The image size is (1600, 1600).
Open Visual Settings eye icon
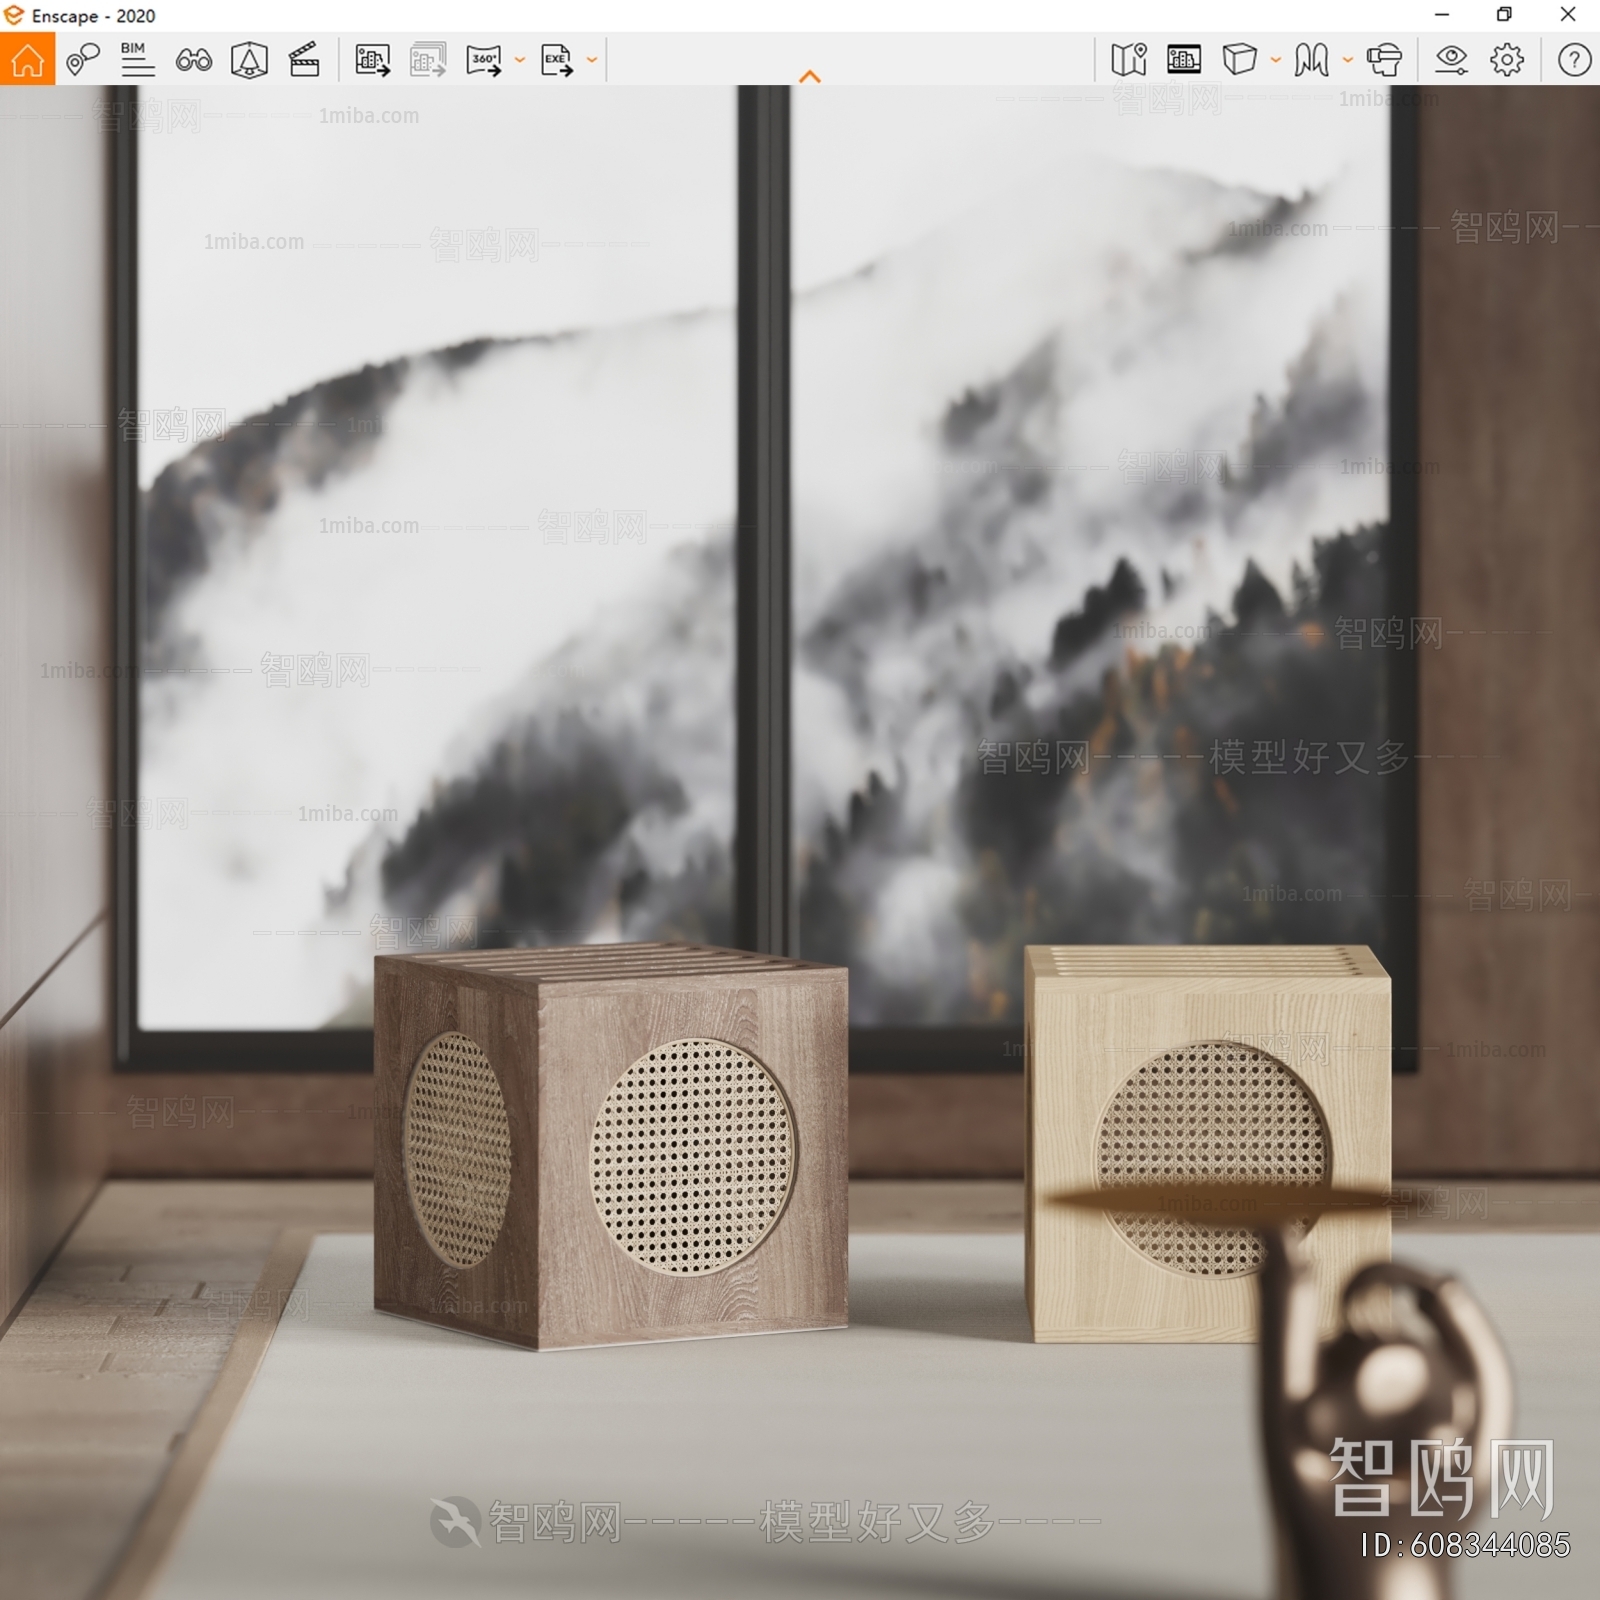(1451, 60)
